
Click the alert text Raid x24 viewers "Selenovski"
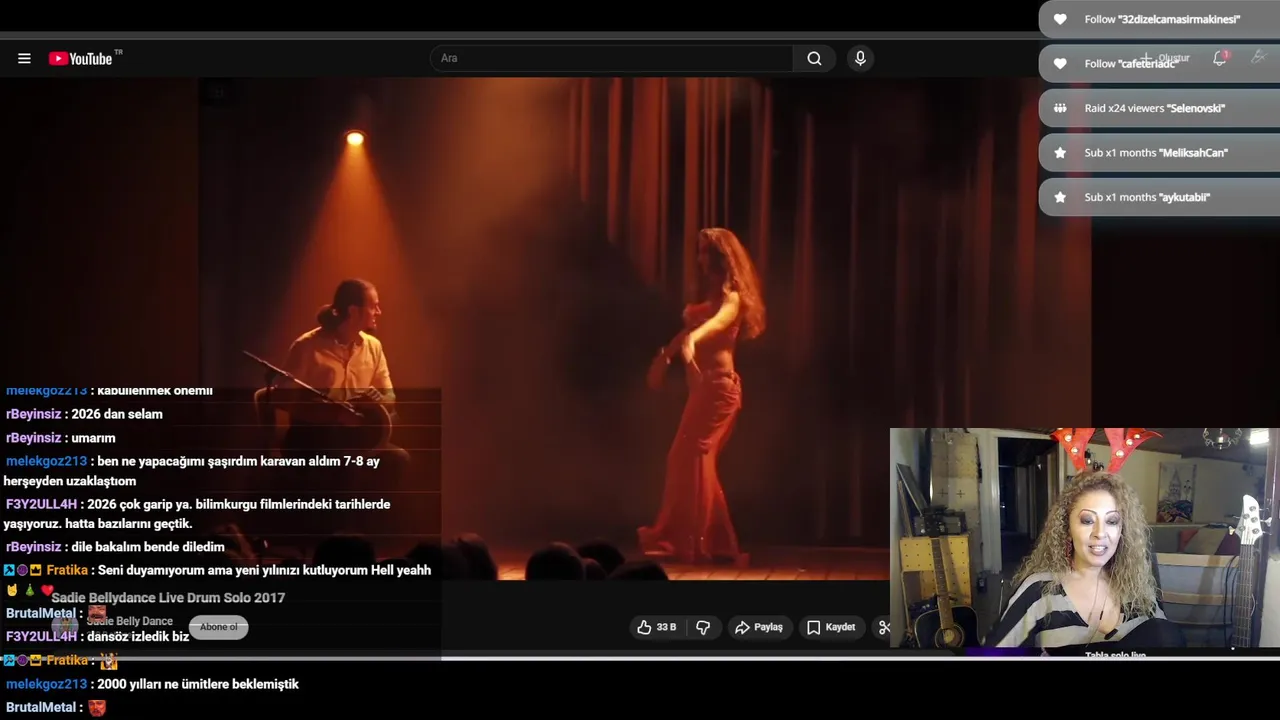(x=1154, y=108)
